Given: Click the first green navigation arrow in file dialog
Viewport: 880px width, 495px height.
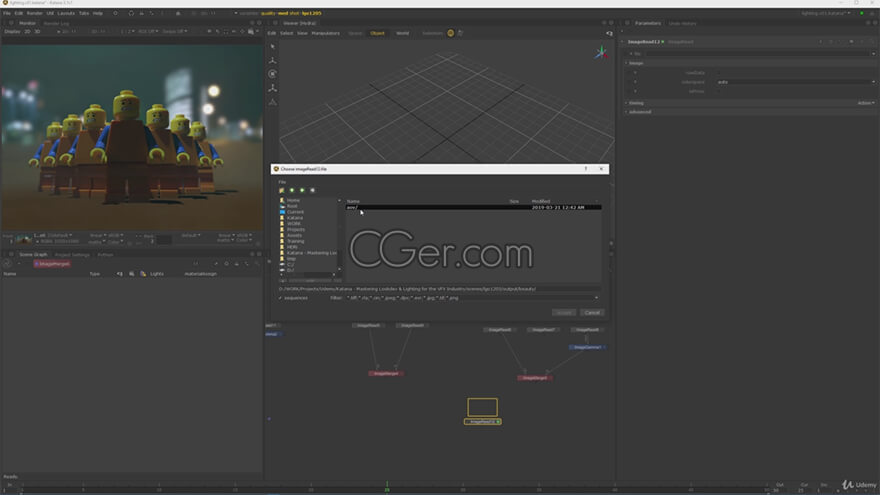Looking at the screenshot, I should click(292, 190).
